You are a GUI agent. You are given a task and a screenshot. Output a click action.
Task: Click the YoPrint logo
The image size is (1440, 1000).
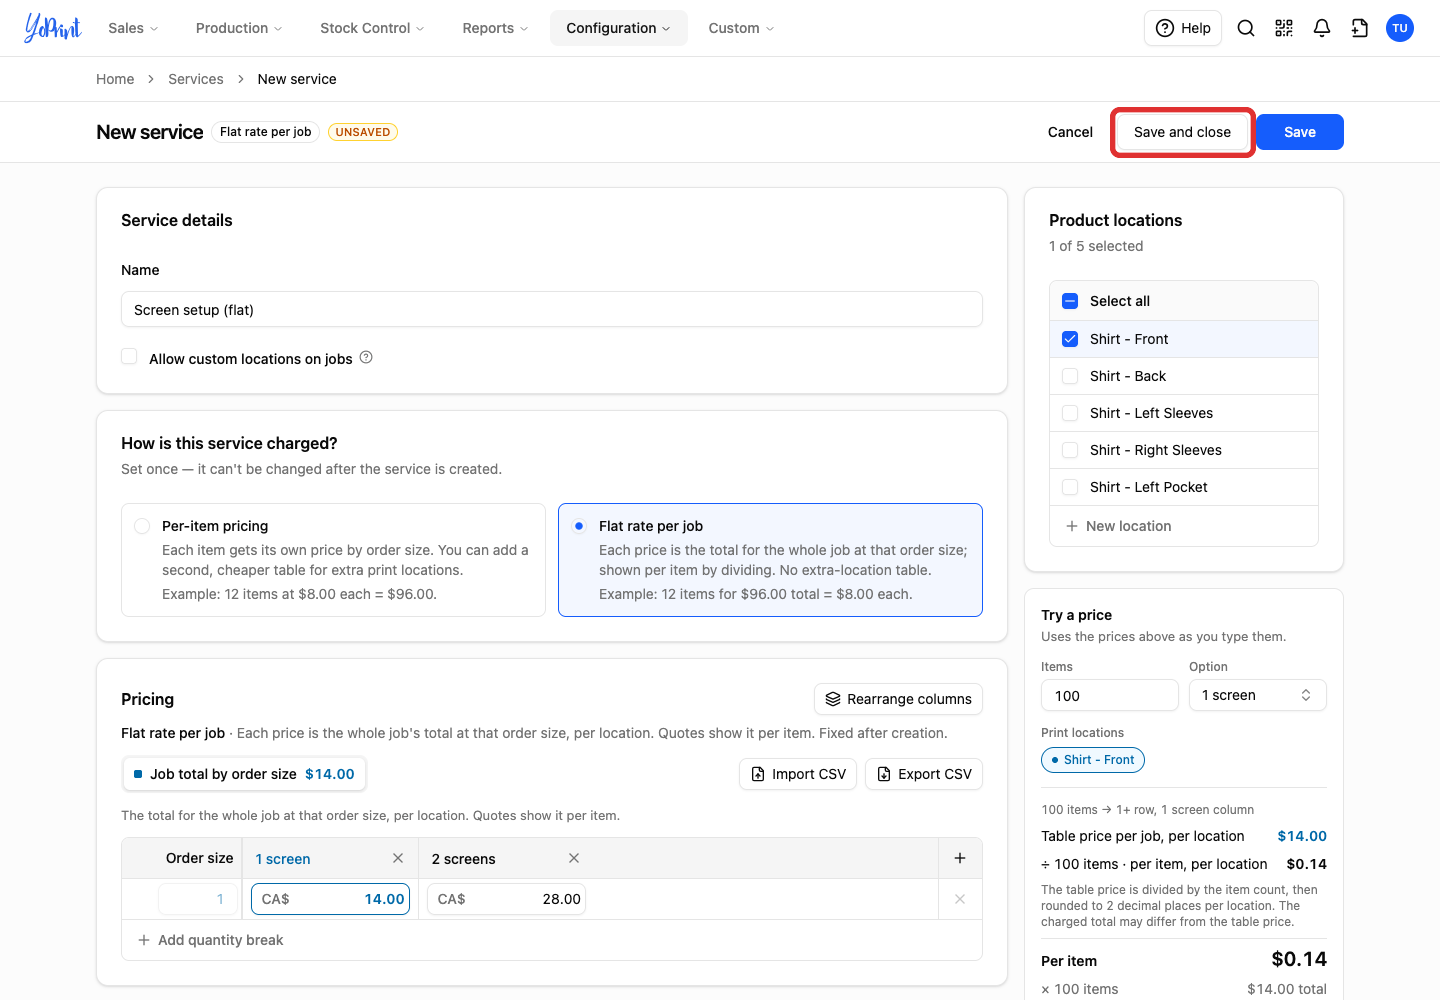53,28
